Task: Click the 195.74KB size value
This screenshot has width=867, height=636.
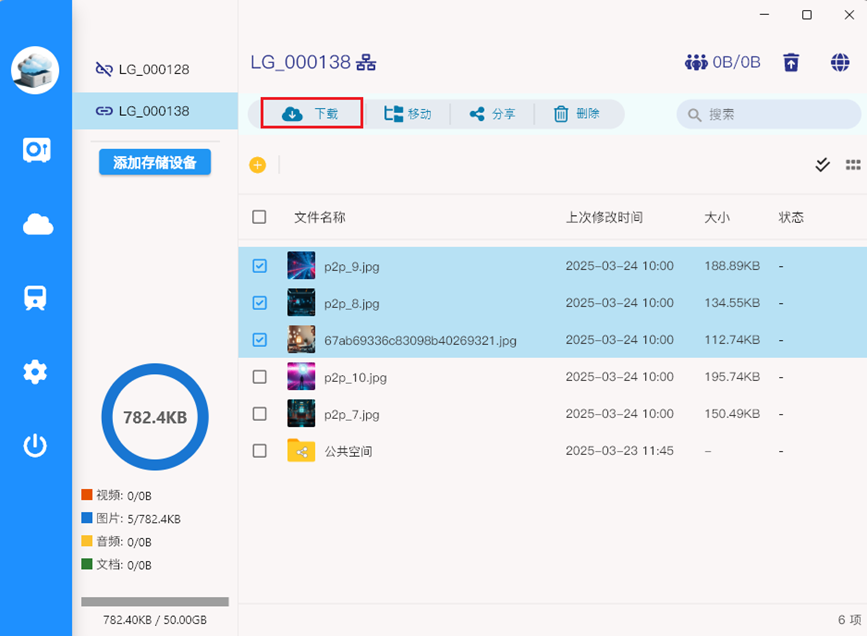Action: [x=732, y=377]
